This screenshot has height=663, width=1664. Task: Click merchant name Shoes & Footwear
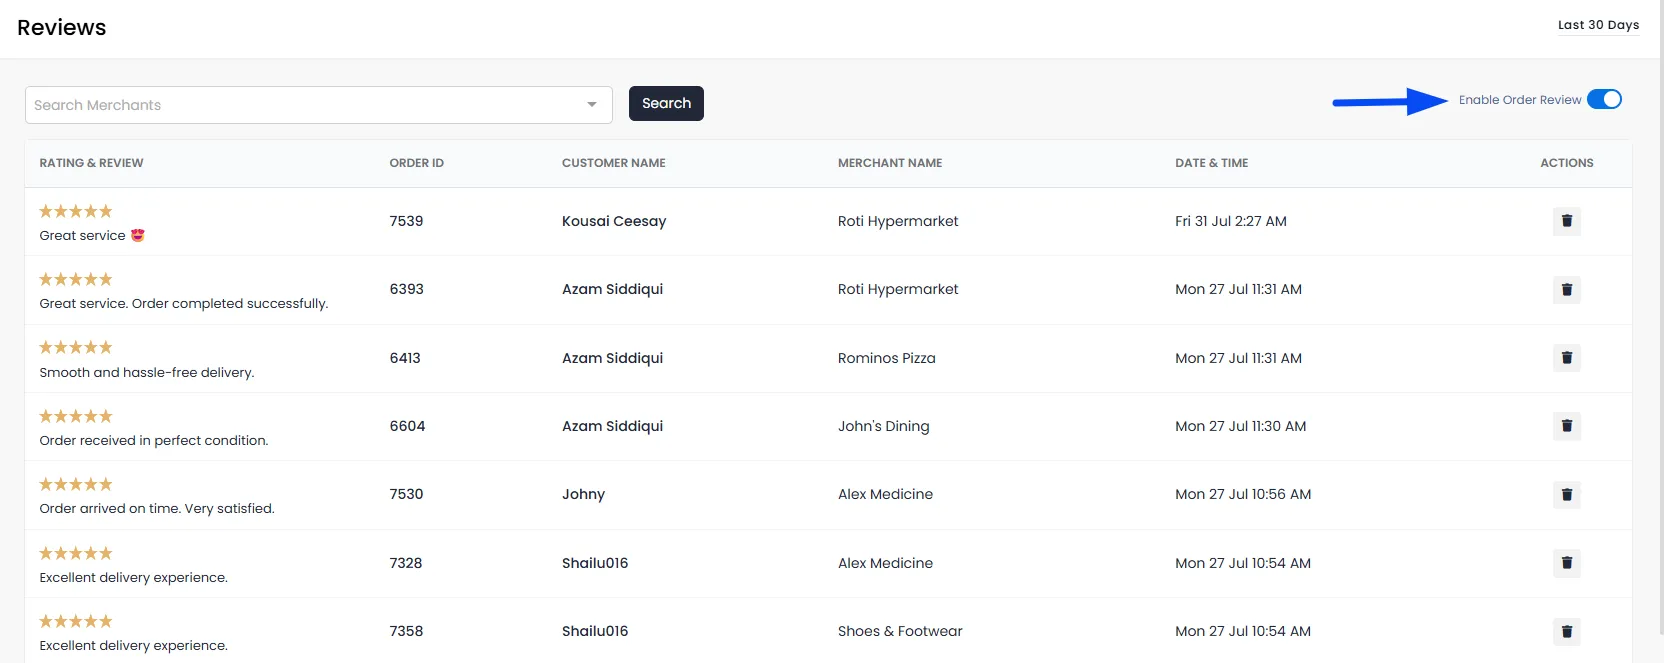point(900,631)
